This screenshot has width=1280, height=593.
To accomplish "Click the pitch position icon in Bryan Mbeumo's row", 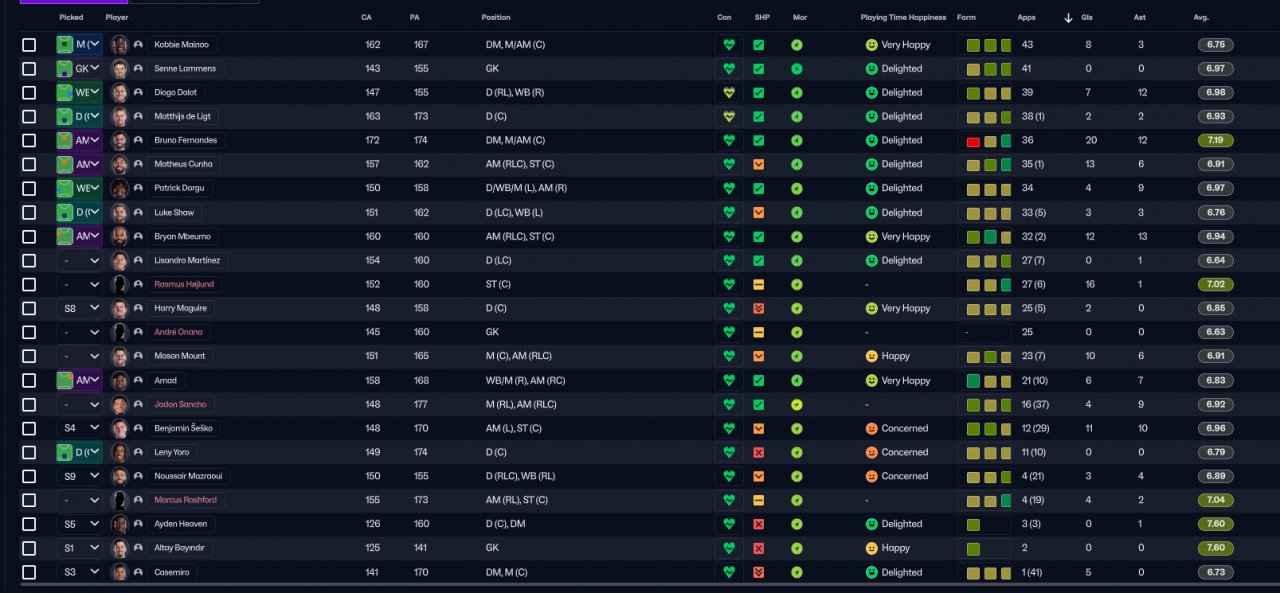I will coord(65,237).
